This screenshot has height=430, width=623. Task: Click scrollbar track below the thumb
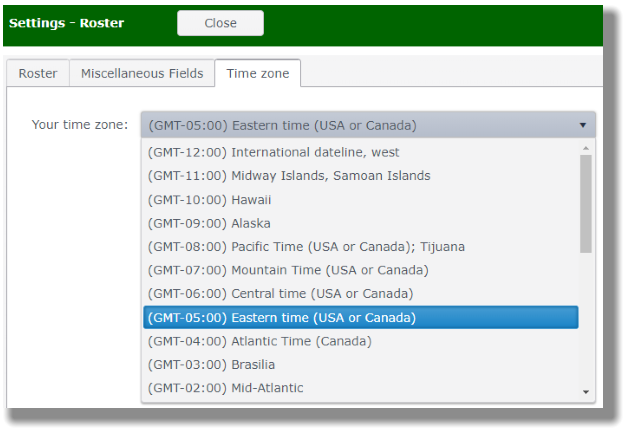pyautogui.click(x=586, y=320)
